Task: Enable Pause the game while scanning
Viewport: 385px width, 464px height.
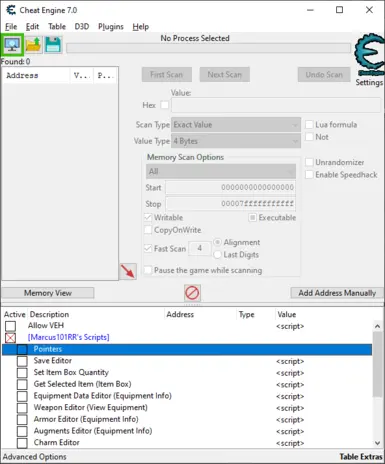Action: pos(148,270)
